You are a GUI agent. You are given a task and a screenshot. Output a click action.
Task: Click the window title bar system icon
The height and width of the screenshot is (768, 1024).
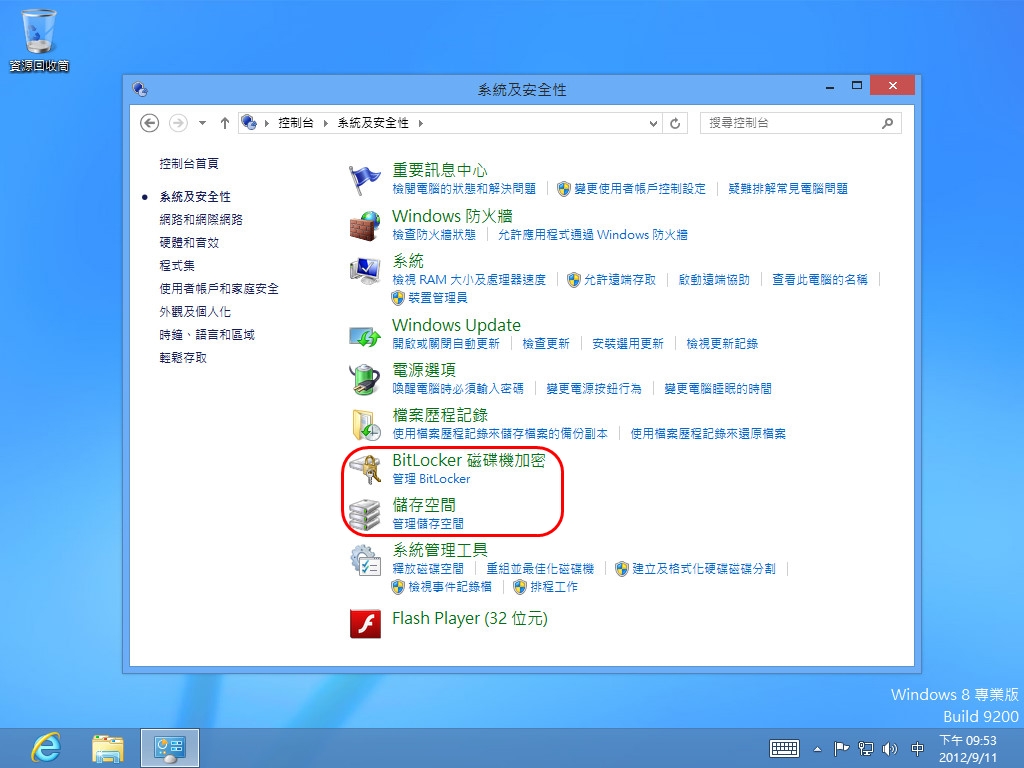[140, 89]
